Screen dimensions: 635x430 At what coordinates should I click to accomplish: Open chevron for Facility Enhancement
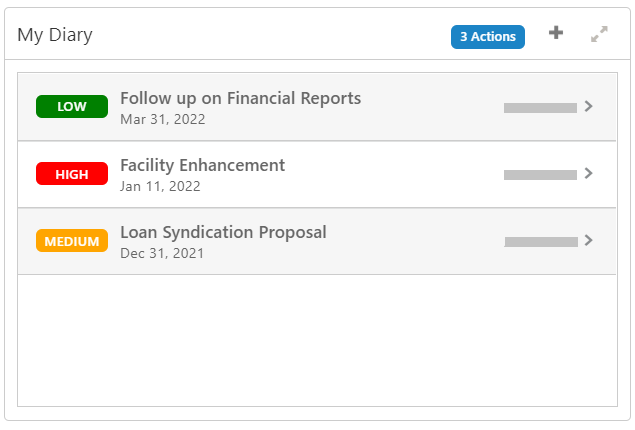(x=589, y=173)
